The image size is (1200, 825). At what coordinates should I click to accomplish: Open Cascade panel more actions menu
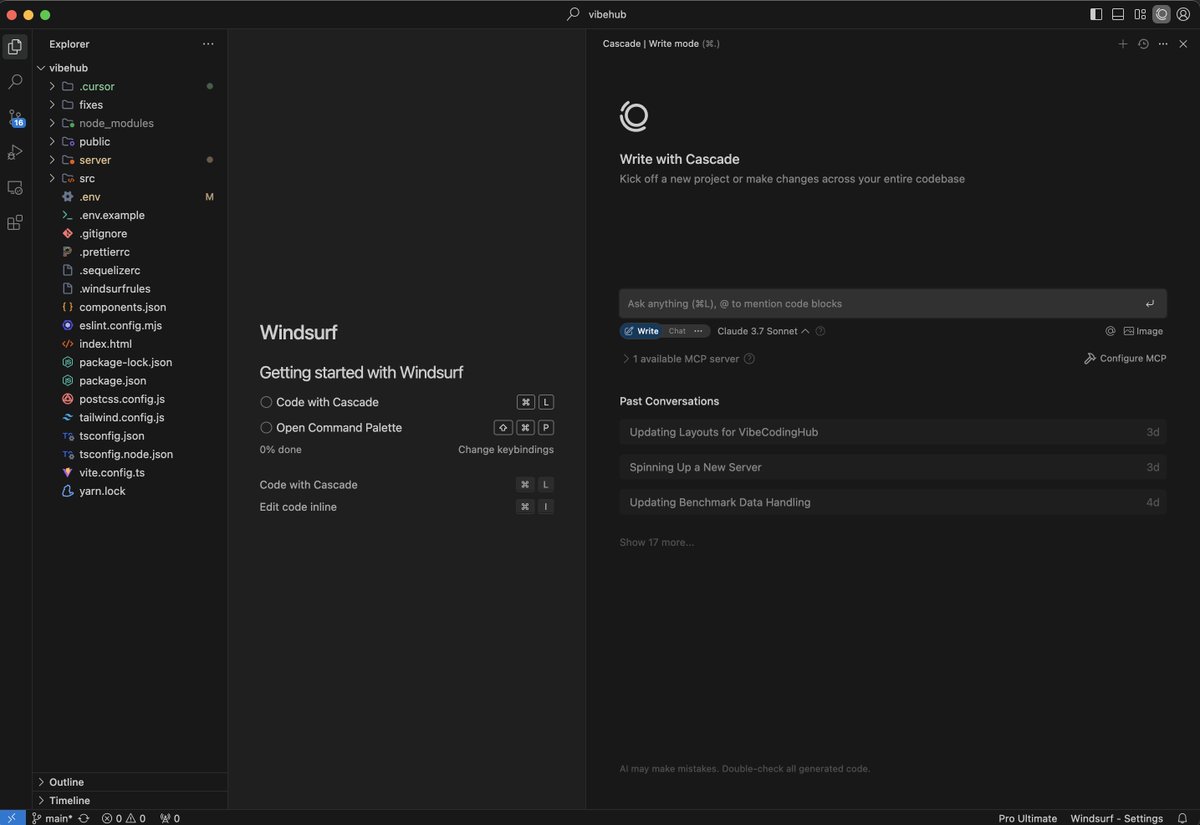point(1163,44)
